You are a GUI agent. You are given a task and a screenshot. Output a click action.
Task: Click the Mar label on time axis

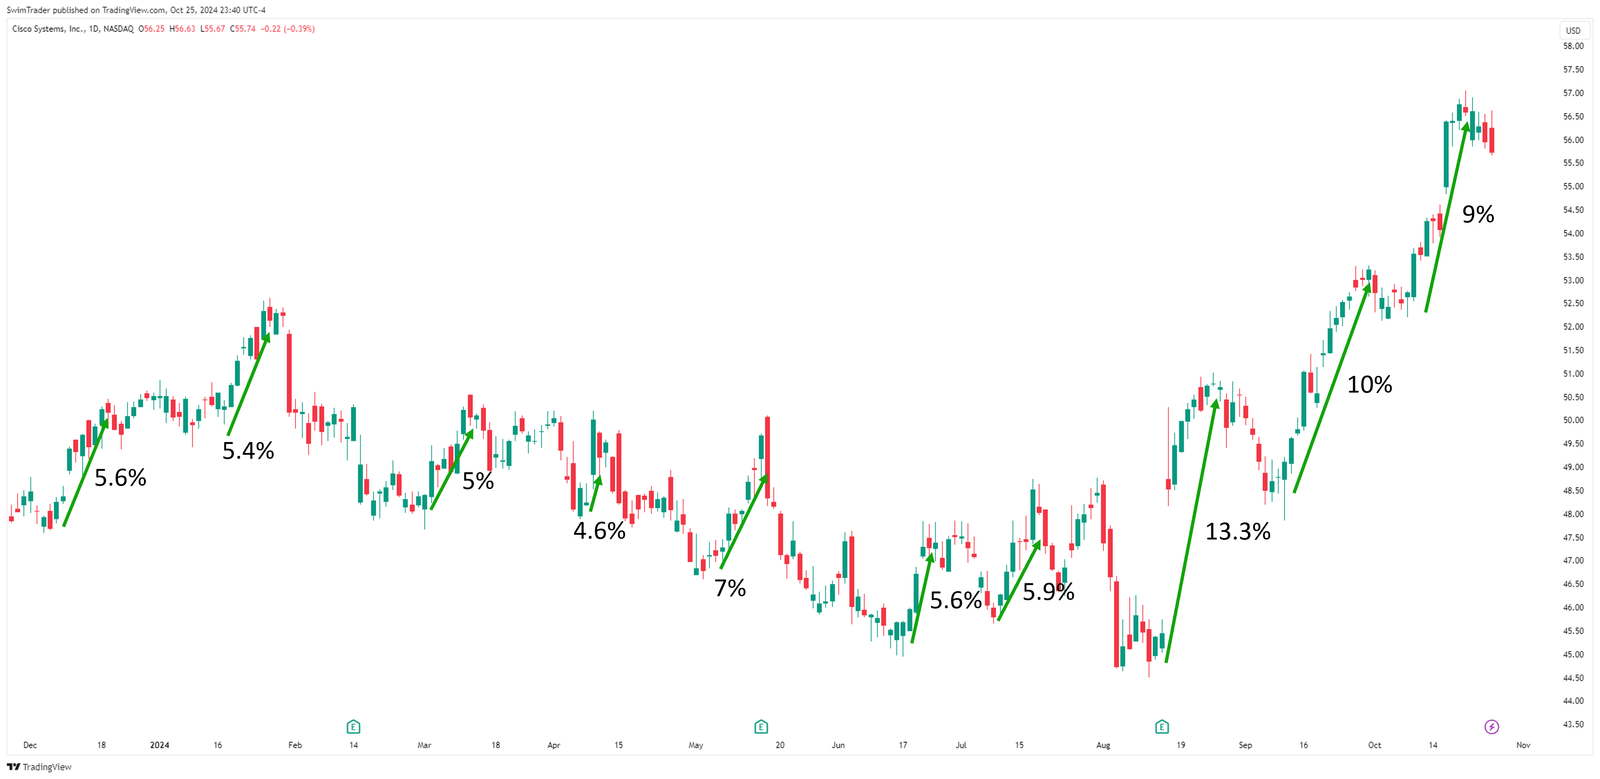click(x=424, y=745)
